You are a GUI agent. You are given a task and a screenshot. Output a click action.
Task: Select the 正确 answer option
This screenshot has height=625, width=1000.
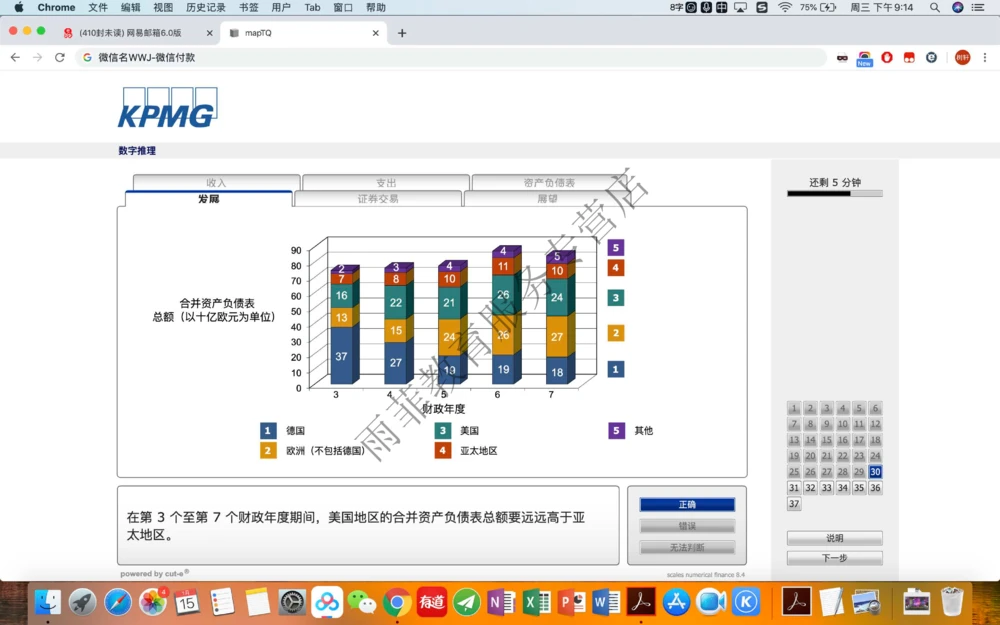point(687,506)
